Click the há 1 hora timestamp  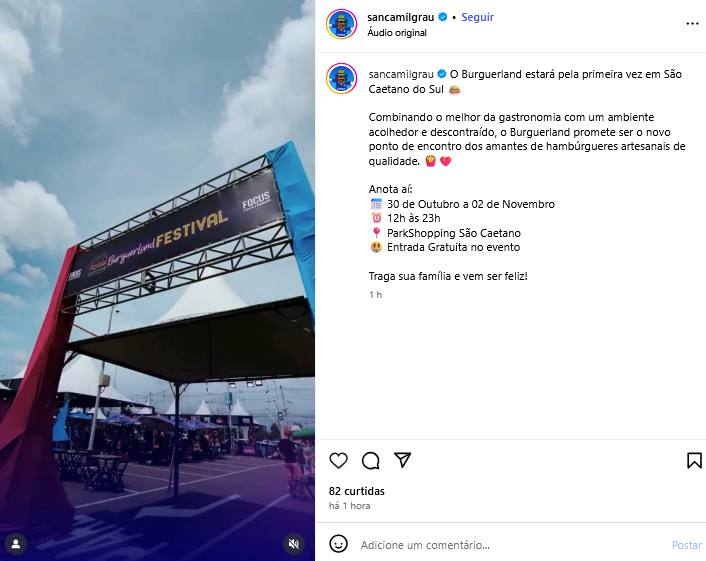click(349, 506)
